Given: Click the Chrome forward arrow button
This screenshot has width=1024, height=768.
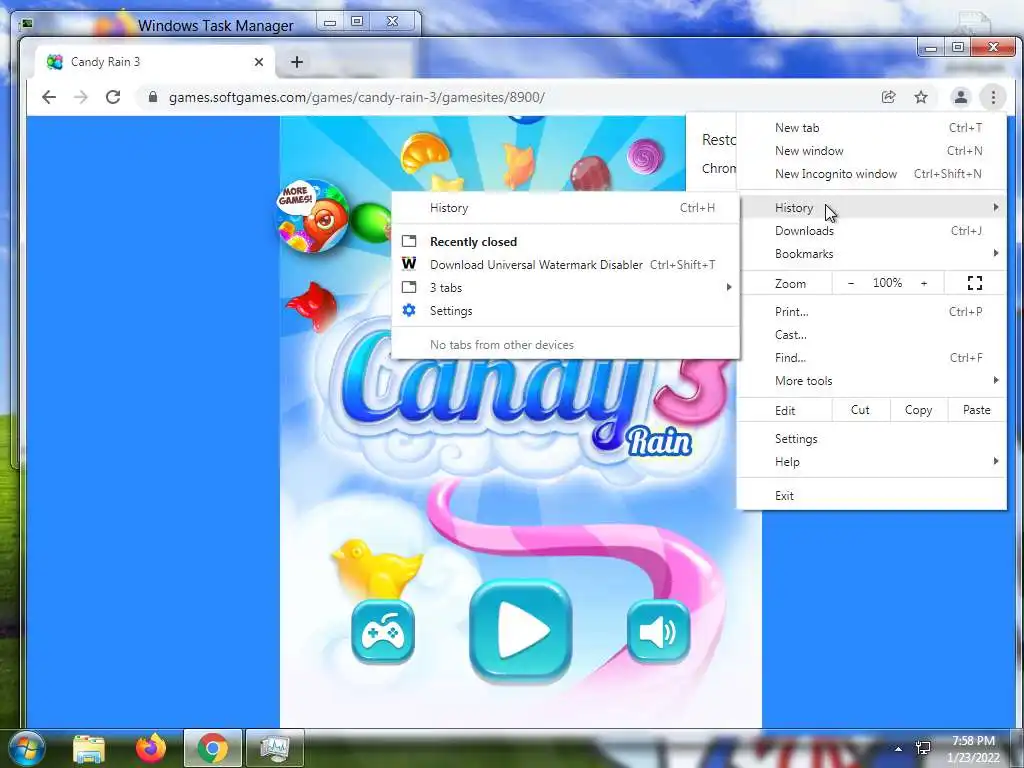Looking at the screenshot, I should (81, 97).
